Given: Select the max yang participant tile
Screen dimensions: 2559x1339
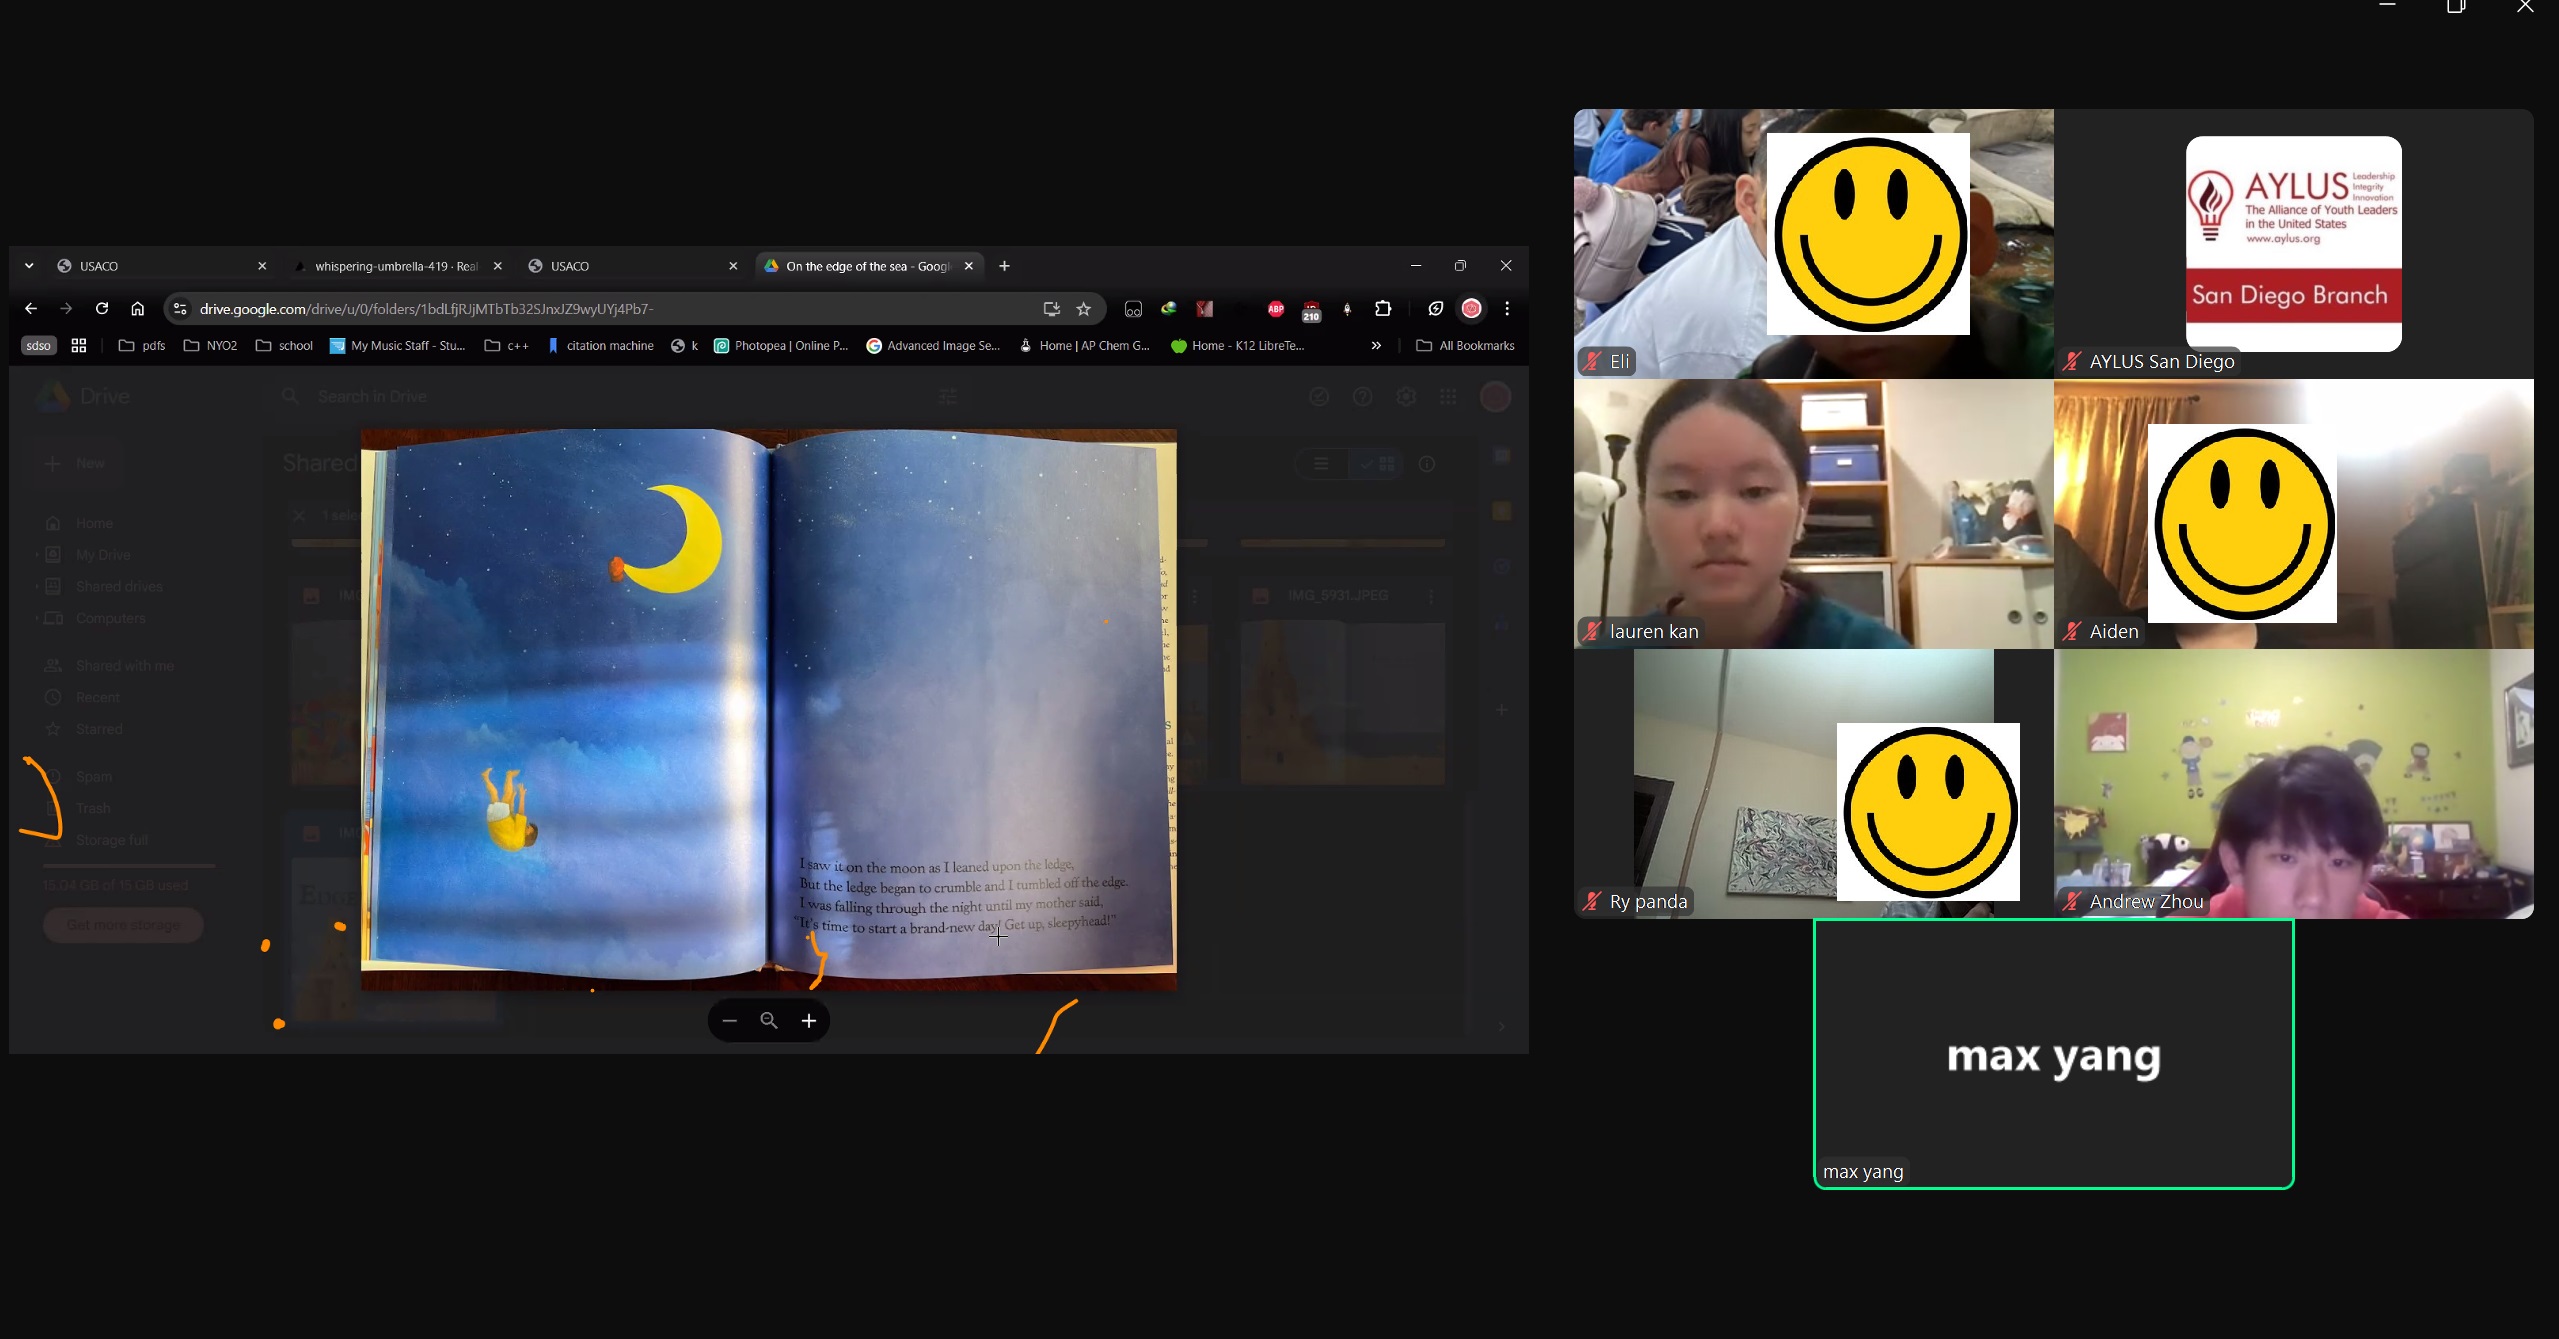Looking at the screenshot, I should [x=2053, y=1054].
